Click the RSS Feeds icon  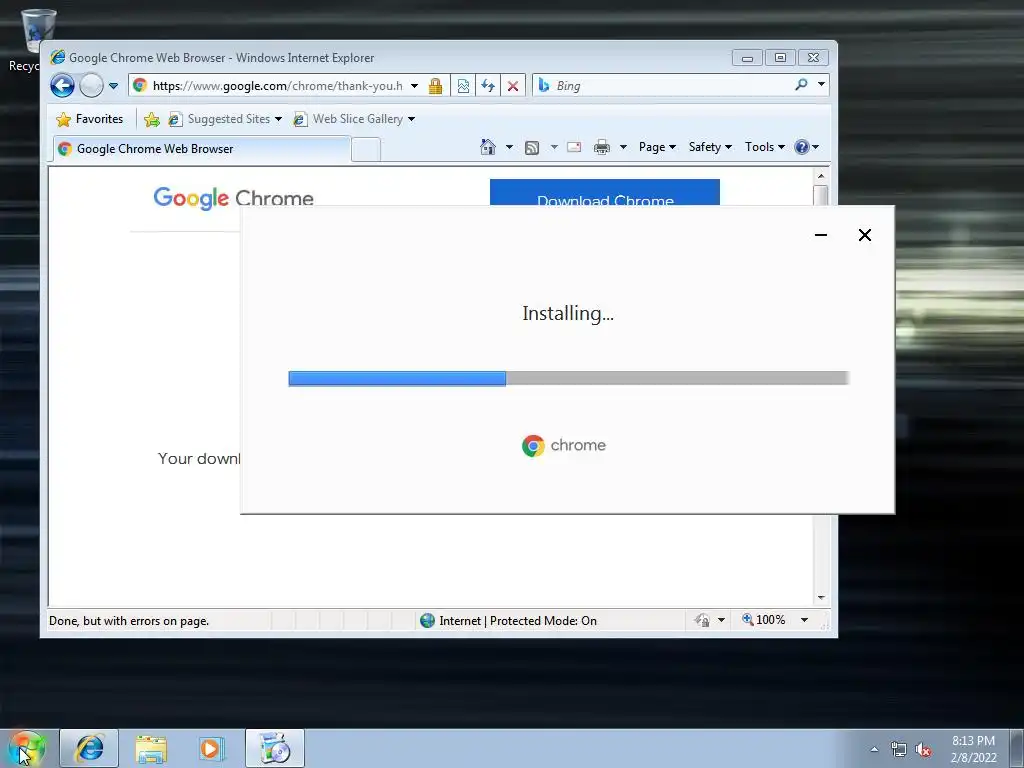tap(532, 148)
